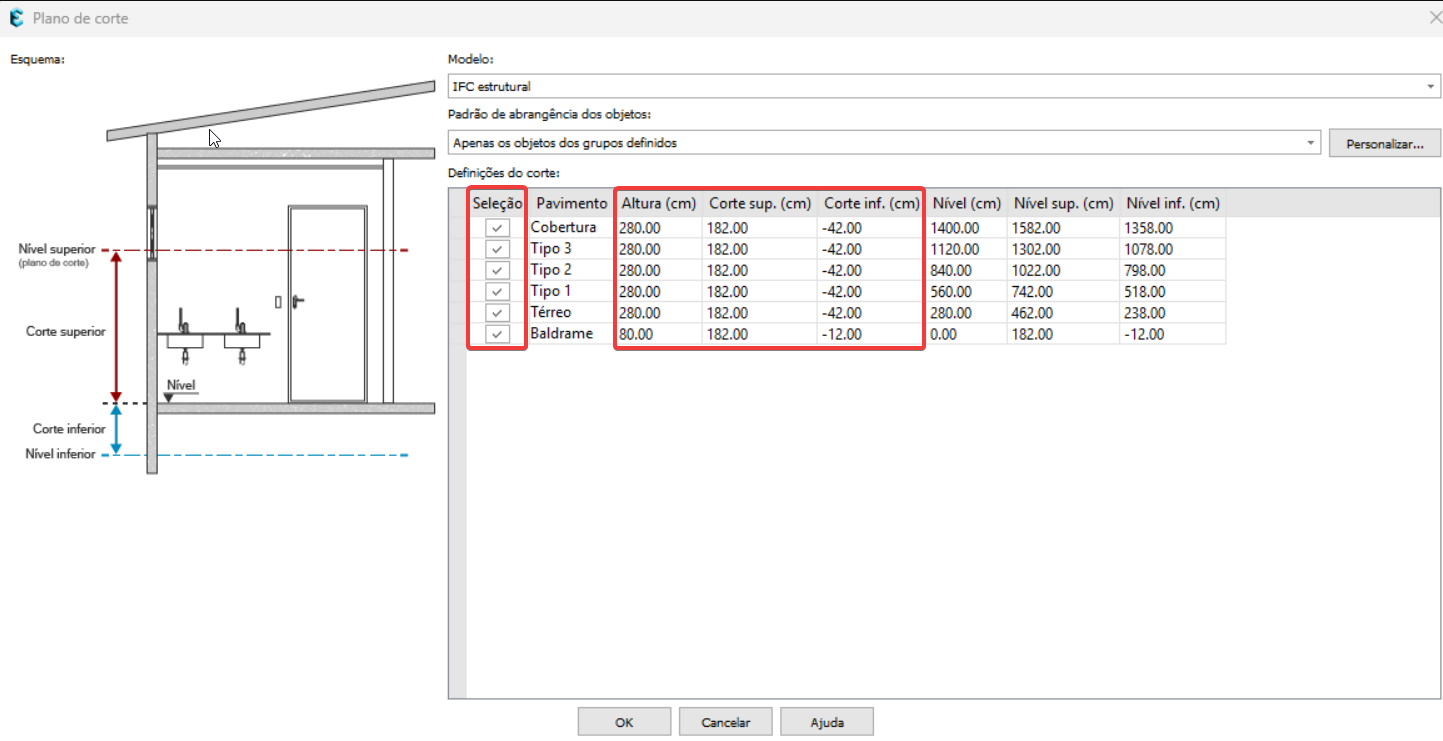Image resolution: width=1443 pixels, height=741 pixels.
Task: Select Corte inf. cell for Tipo 1
Action: pos(870,292)
